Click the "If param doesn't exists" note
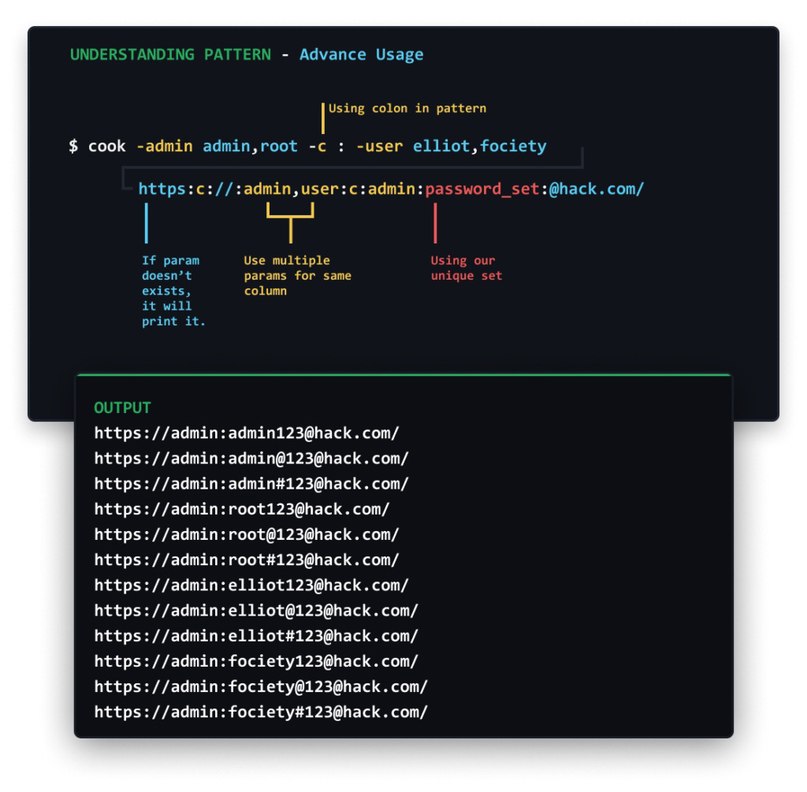The height and width of the screenshot is (792, 807). pyautogui.click(x=173, y=291)
